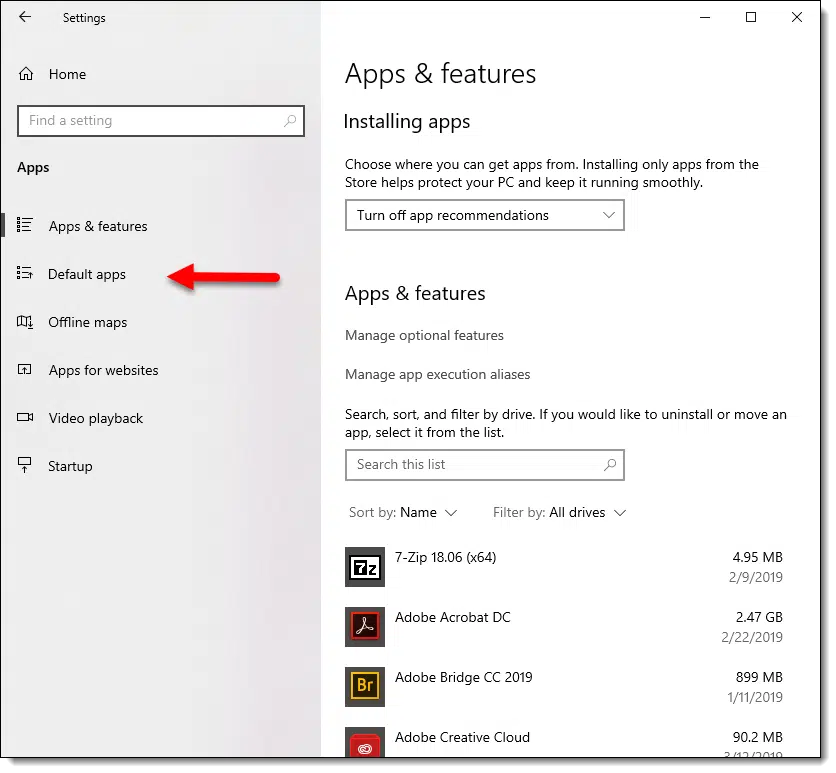Click the 4.95 MB size value
Image resolution: width=836 pixels, height=773 pixels.
[757, 558]
